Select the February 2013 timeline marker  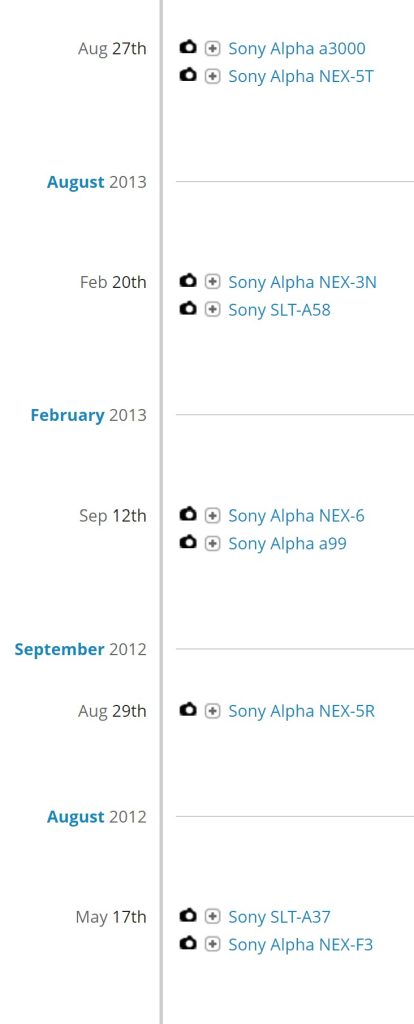pos(88,415)
